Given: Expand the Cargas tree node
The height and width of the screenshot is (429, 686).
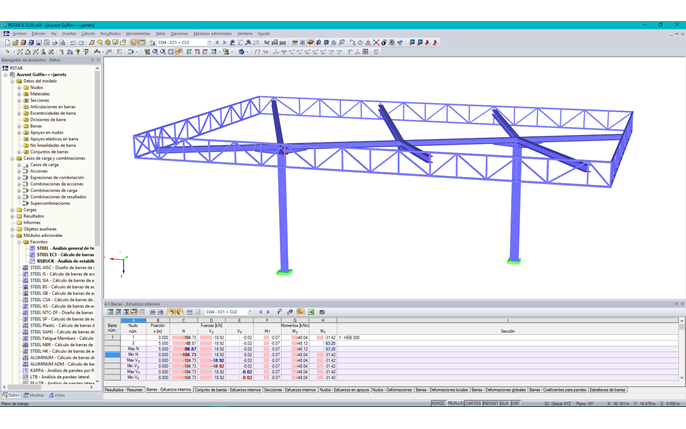Looking at the screenshot, I should (x=12, y=210).
